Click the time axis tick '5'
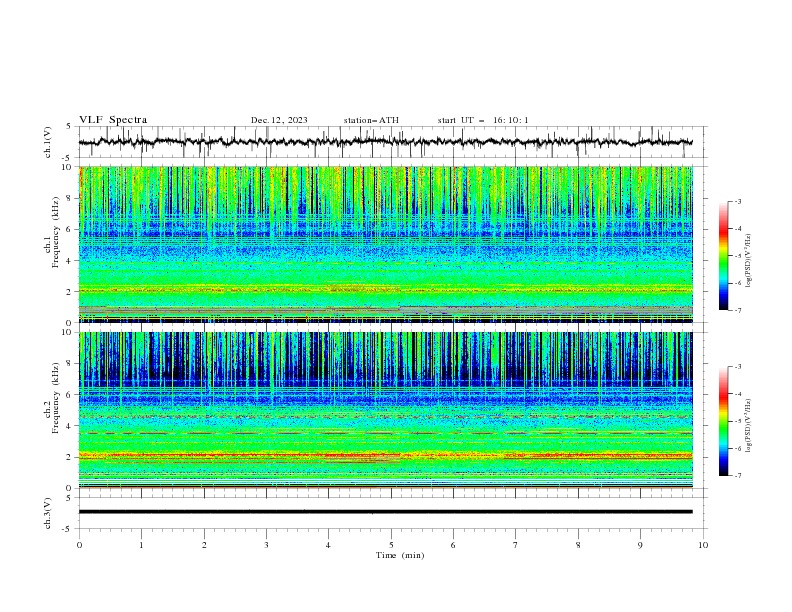The image size is (792, 612). pyautogui.click(x=391, y=545)
